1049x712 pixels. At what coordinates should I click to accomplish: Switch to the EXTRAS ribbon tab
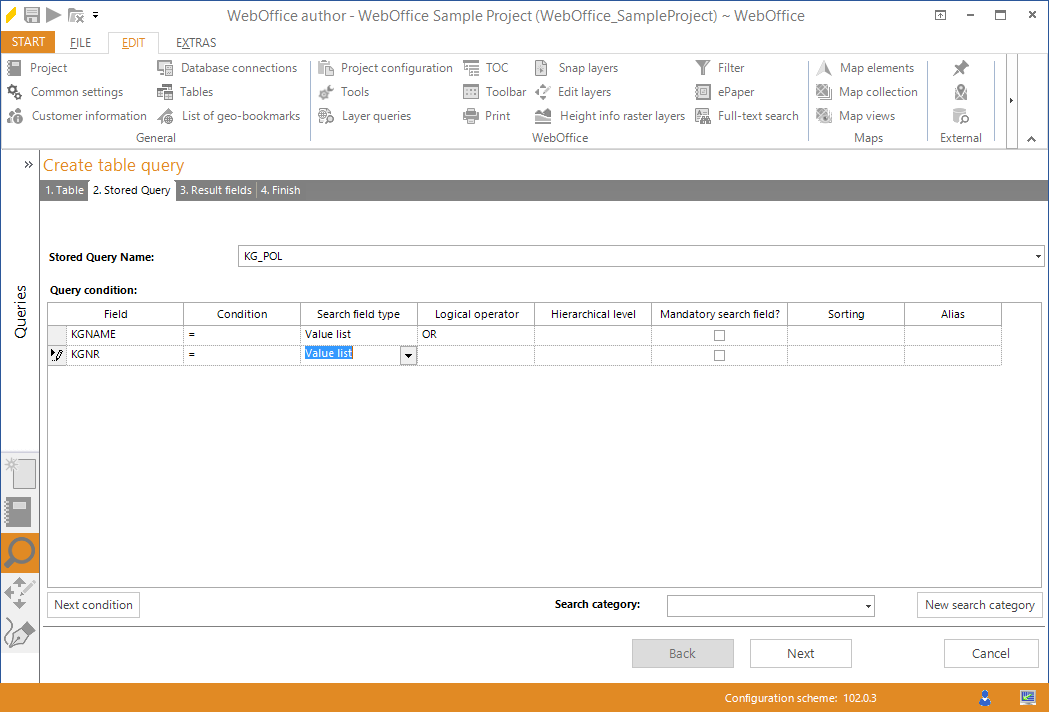click(x=195, y=42)
